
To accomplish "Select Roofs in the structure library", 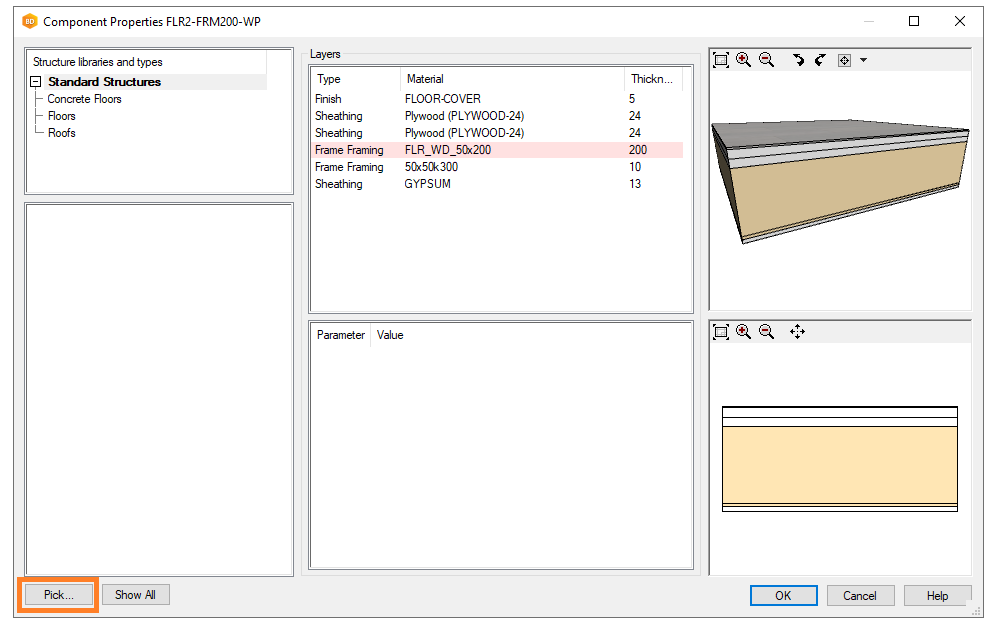I will pos(61,133).
